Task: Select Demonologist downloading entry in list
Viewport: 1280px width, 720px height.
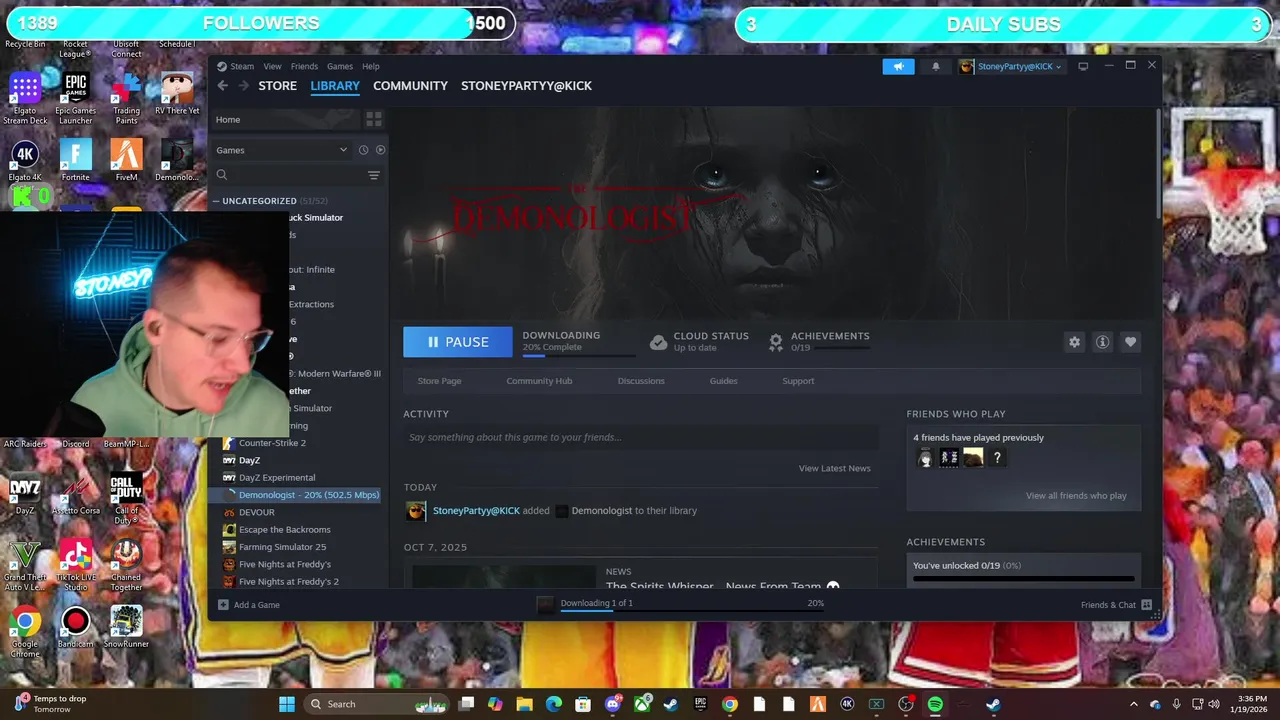Action: pos(300,495)
